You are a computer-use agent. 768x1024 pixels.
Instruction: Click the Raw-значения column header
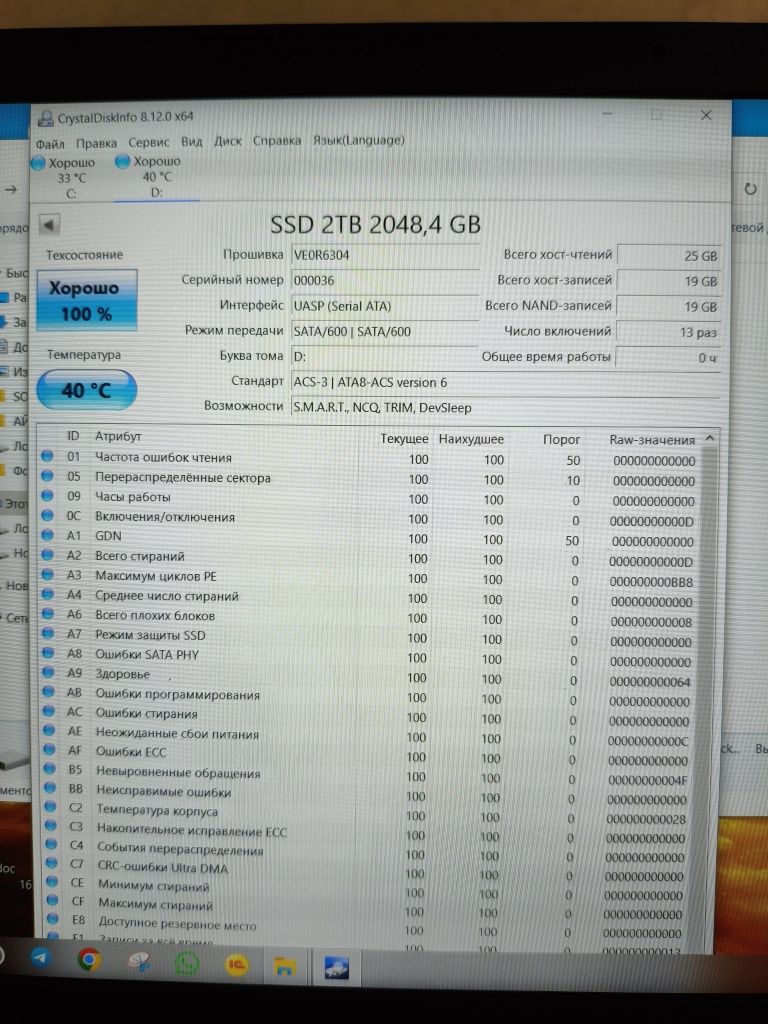pyautogui.click(x=652, y=440)
